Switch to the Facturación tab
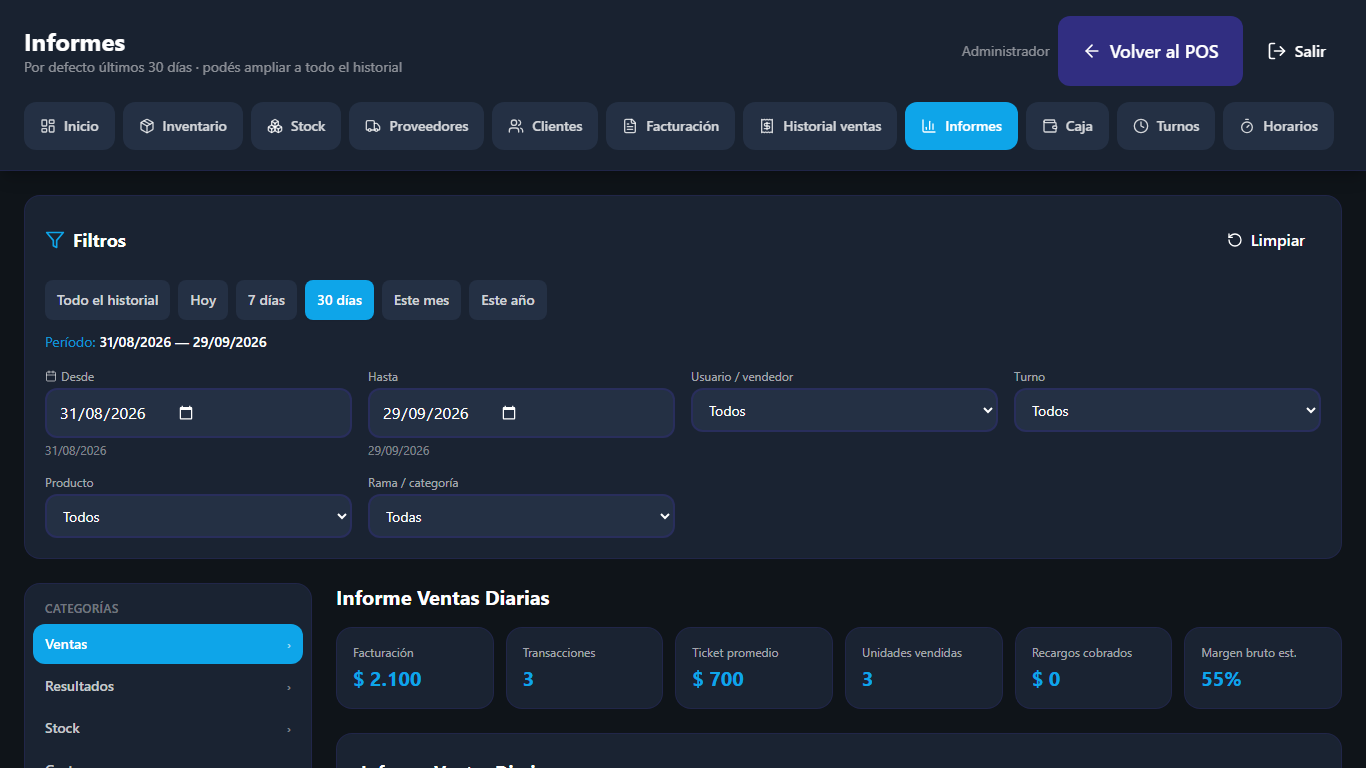This screenshot has height=768, width=1366. (x=670, y=126)
